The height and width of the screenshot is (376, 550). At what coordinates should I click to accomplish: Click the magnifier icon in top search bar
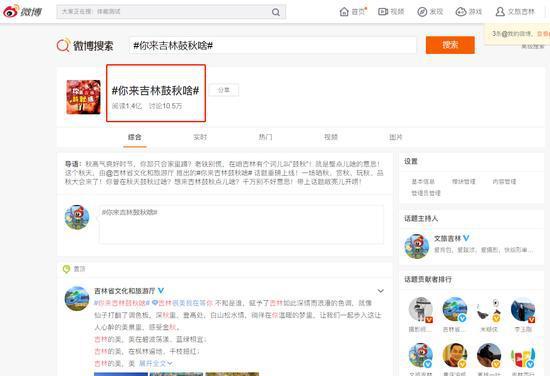276,12
